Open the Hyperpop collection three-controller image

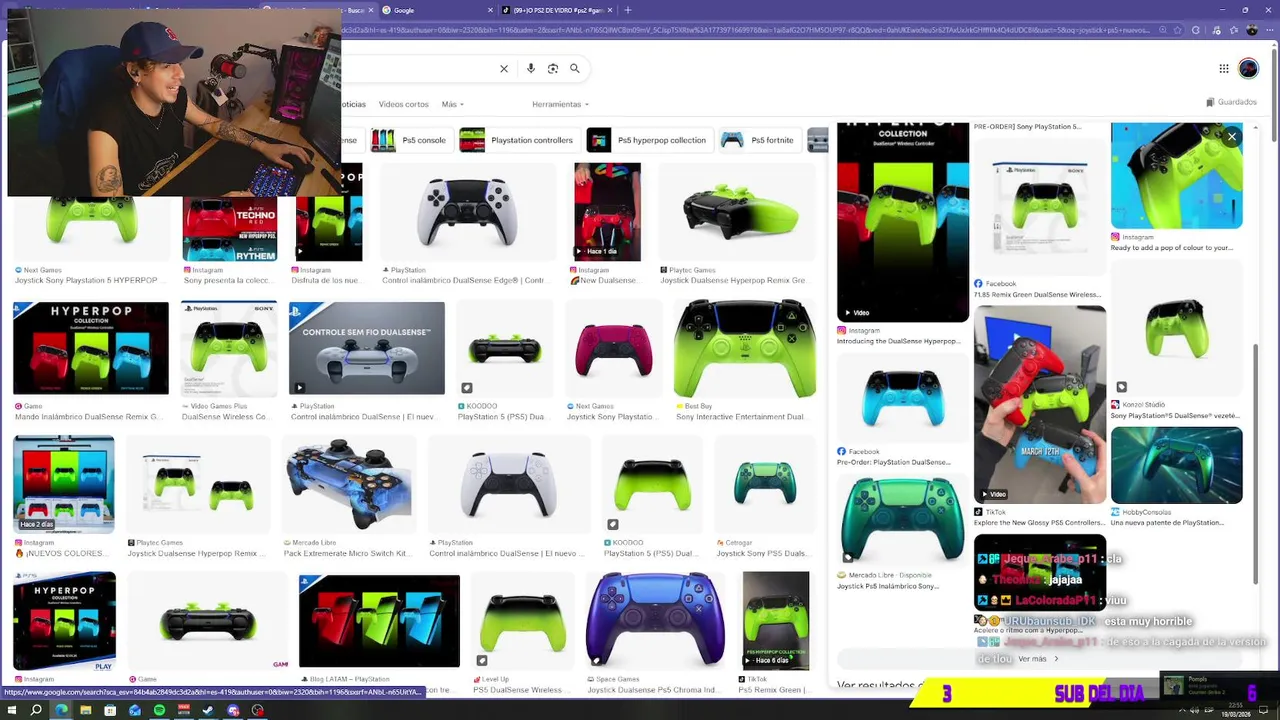point(91,348)
